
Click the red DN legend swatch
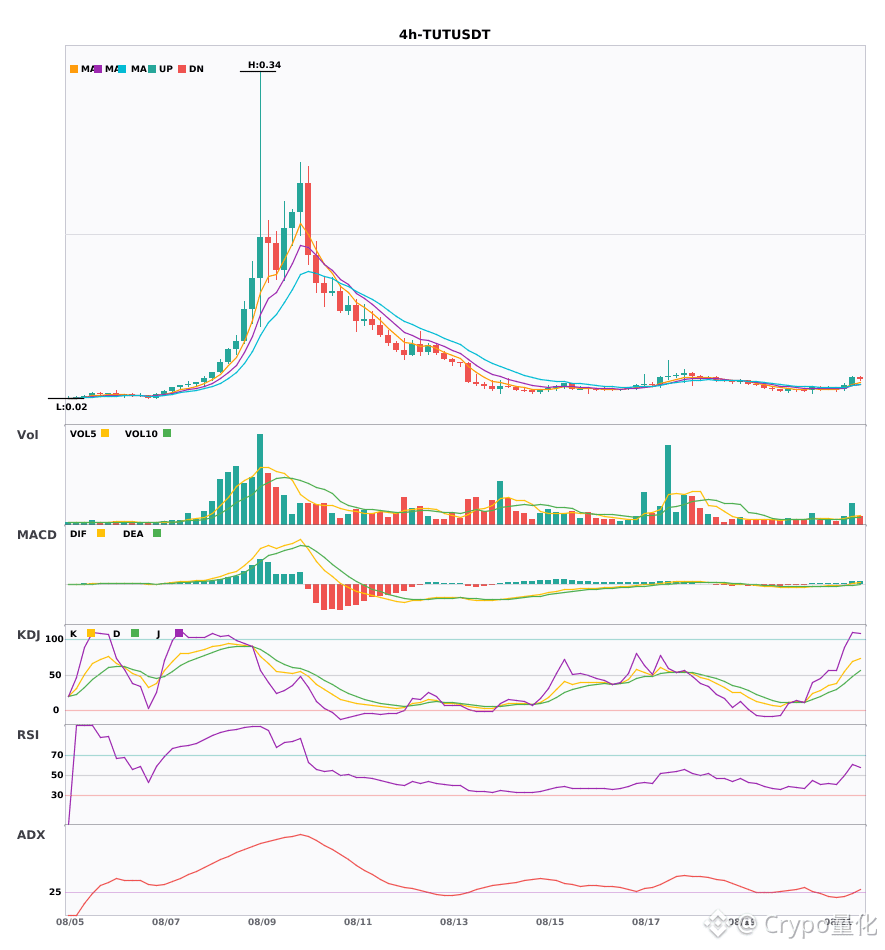pos(182,69)
